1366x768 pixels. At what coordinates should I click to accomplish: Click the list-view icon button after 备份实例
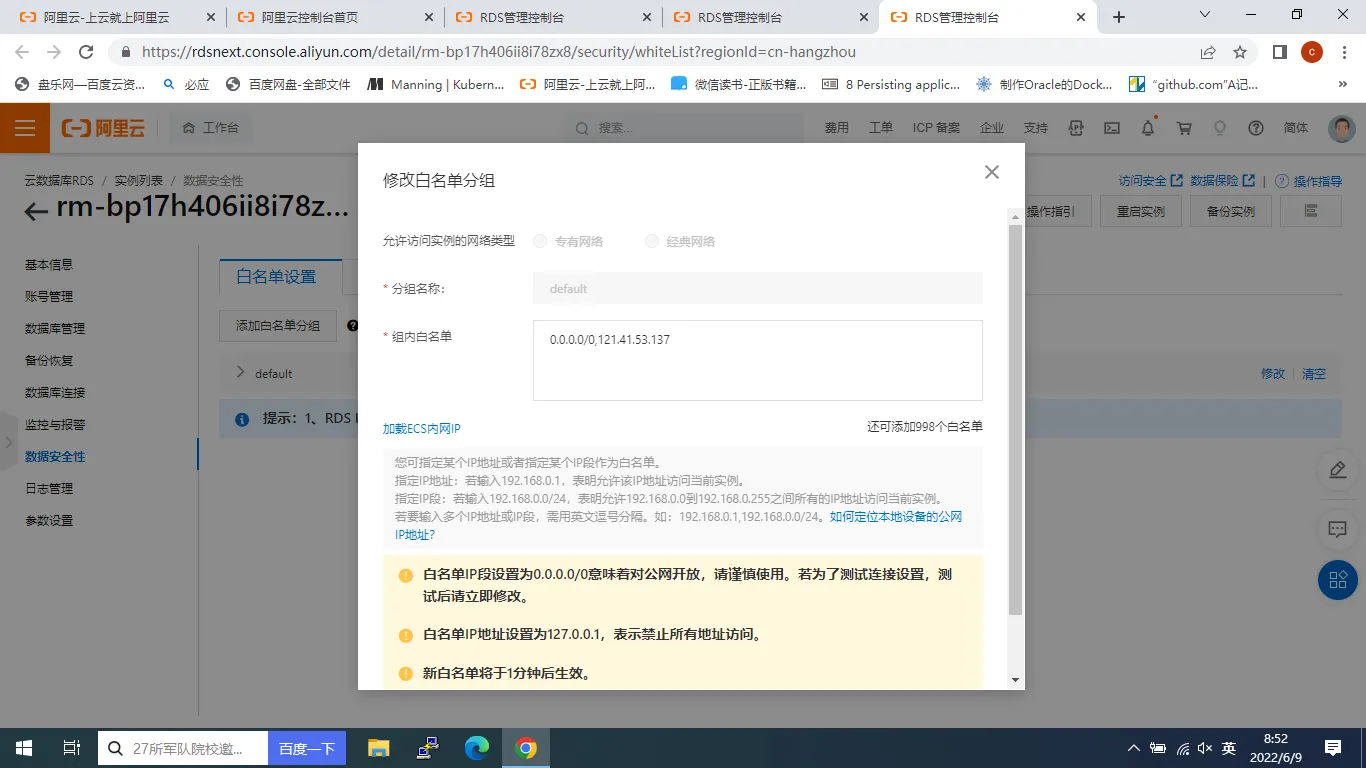click(x=1310, y=211)
